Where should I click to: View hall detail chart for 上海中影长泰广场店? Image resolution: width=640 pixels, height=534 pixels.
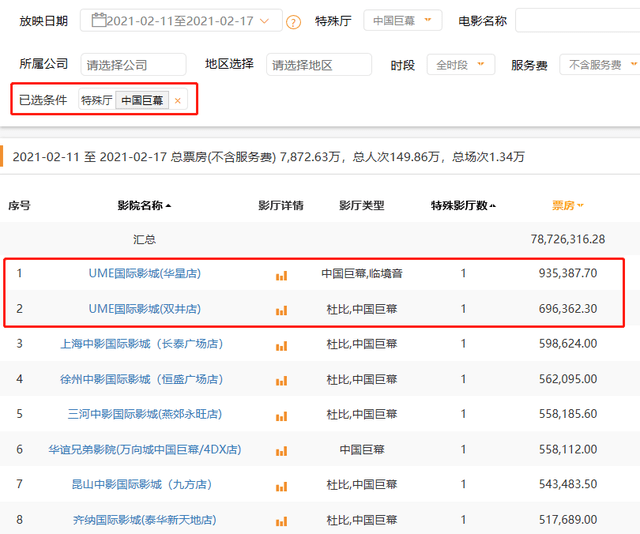tap(281, 346)
